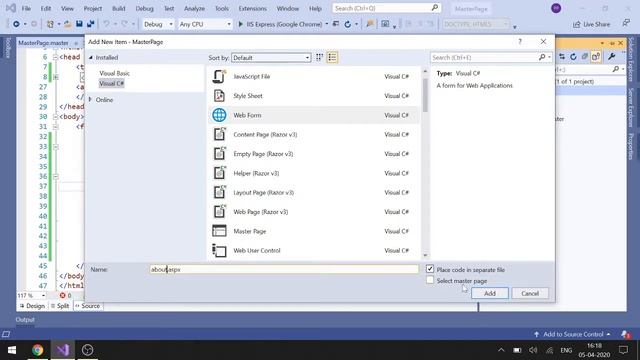Click Save All icon in toolbar
This screenshot has width=640, height=360.
pos(90,24)
